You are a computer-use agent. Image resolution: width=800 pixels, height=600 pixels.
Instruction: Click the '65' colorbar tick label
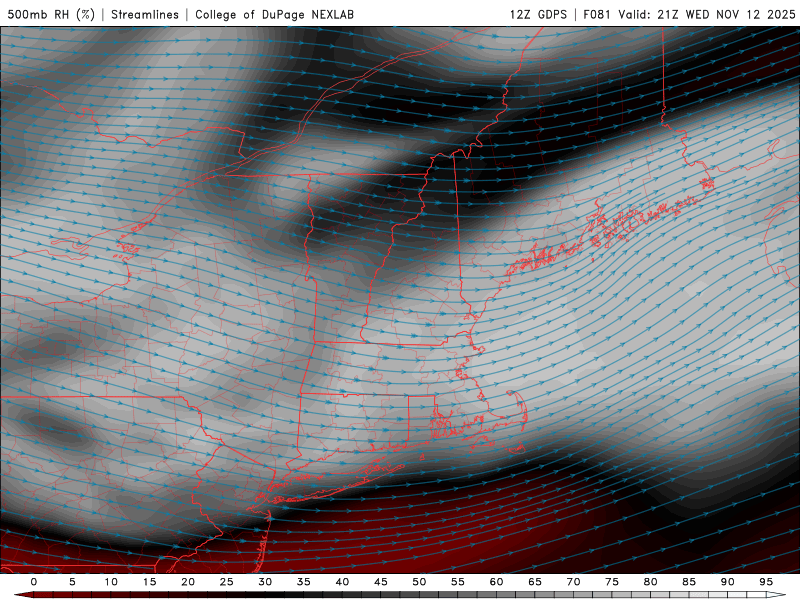pyautogui.click(x=535, y=582)
